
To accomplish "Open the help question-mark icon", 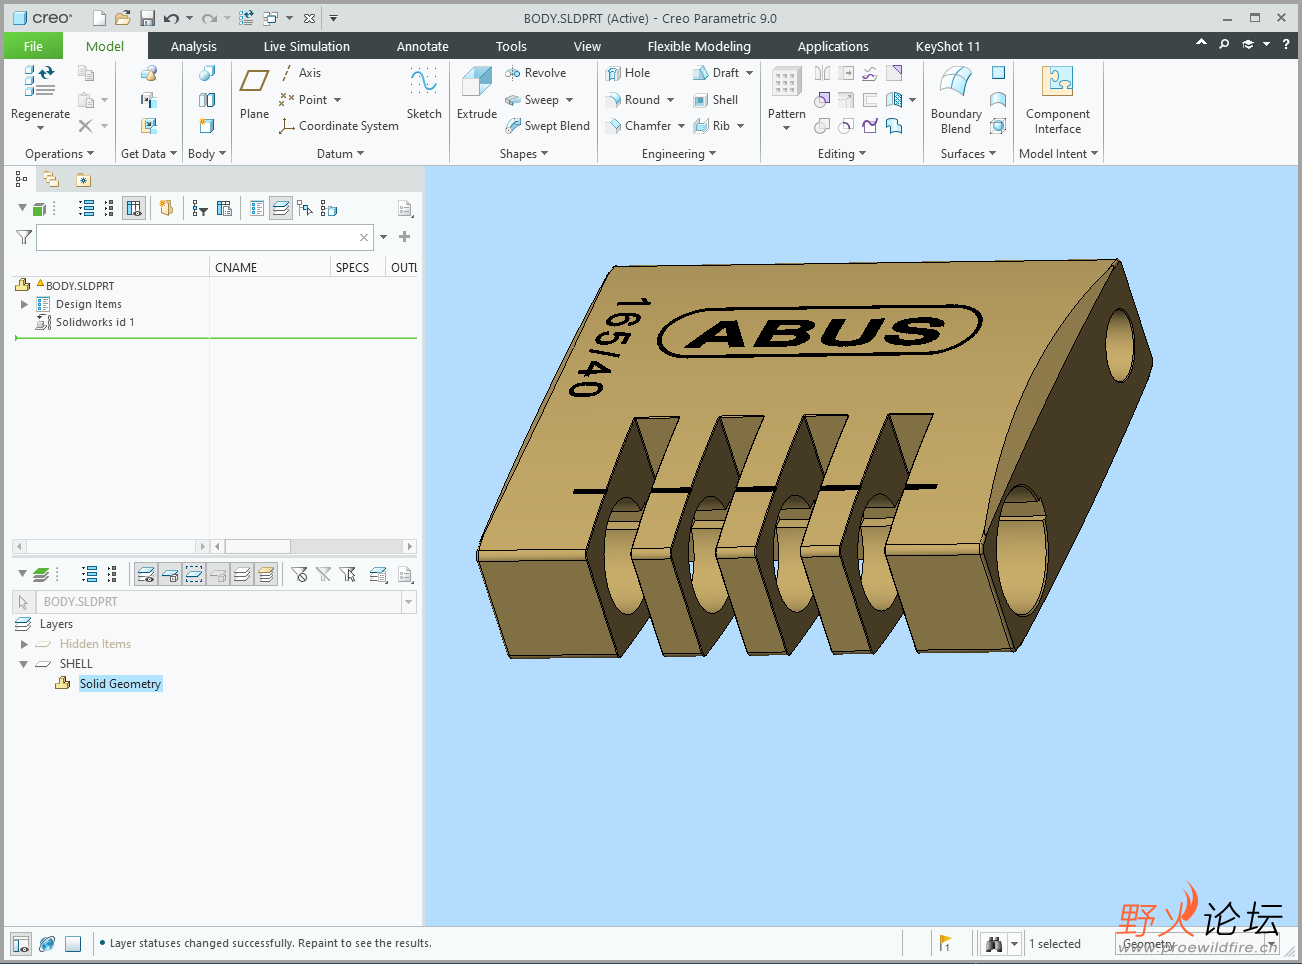I will [x=1286, y=45].
